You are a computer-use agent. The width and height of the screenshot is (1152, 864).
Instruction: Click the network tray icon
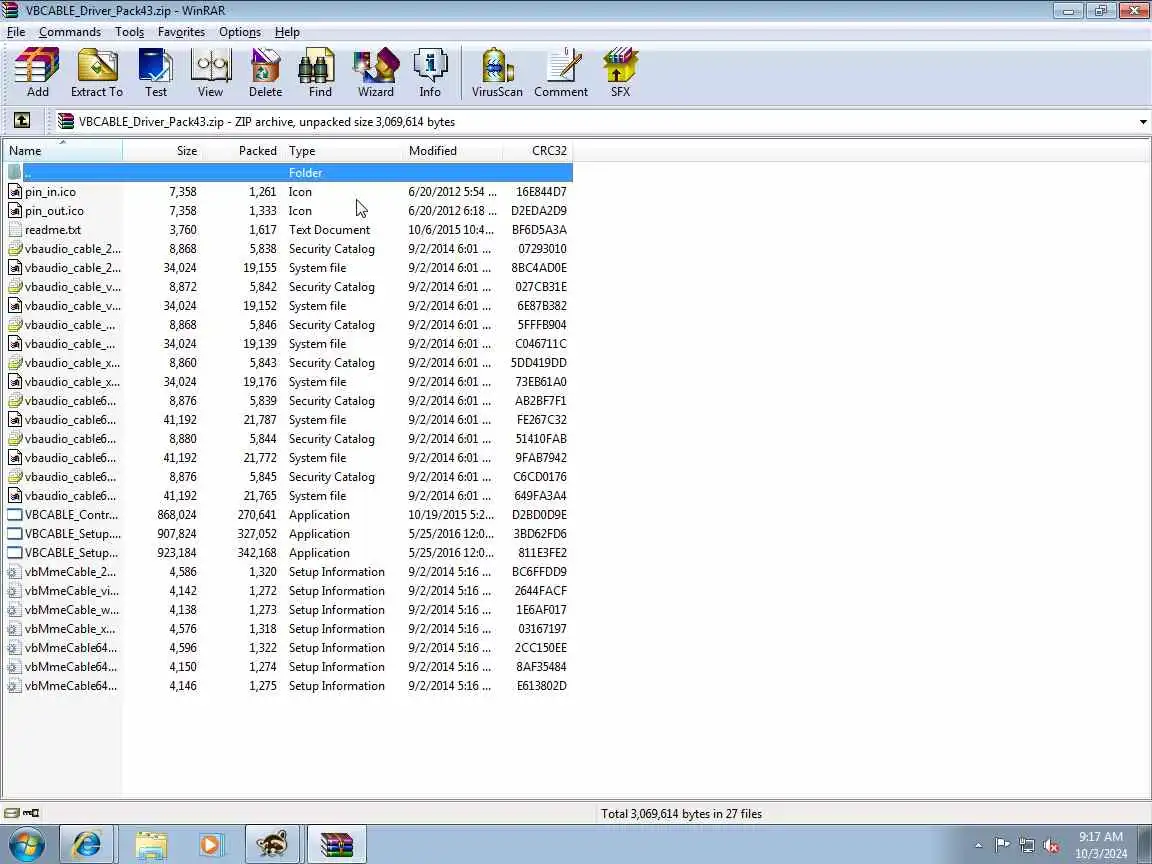pos(1027,846)
